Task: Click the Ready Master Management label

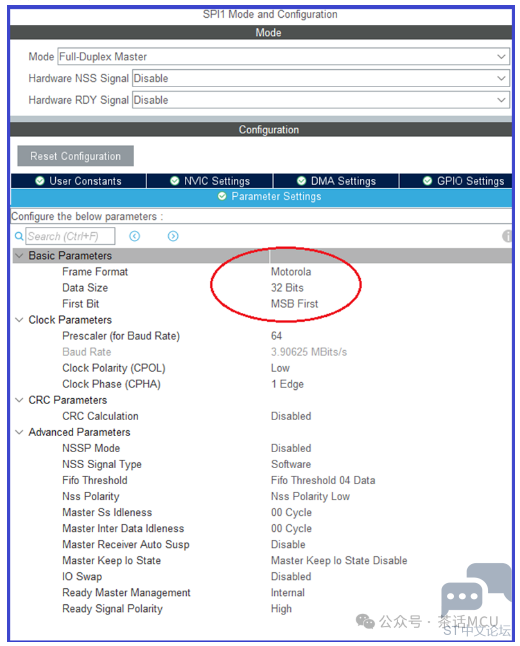Action: [126, 593]
